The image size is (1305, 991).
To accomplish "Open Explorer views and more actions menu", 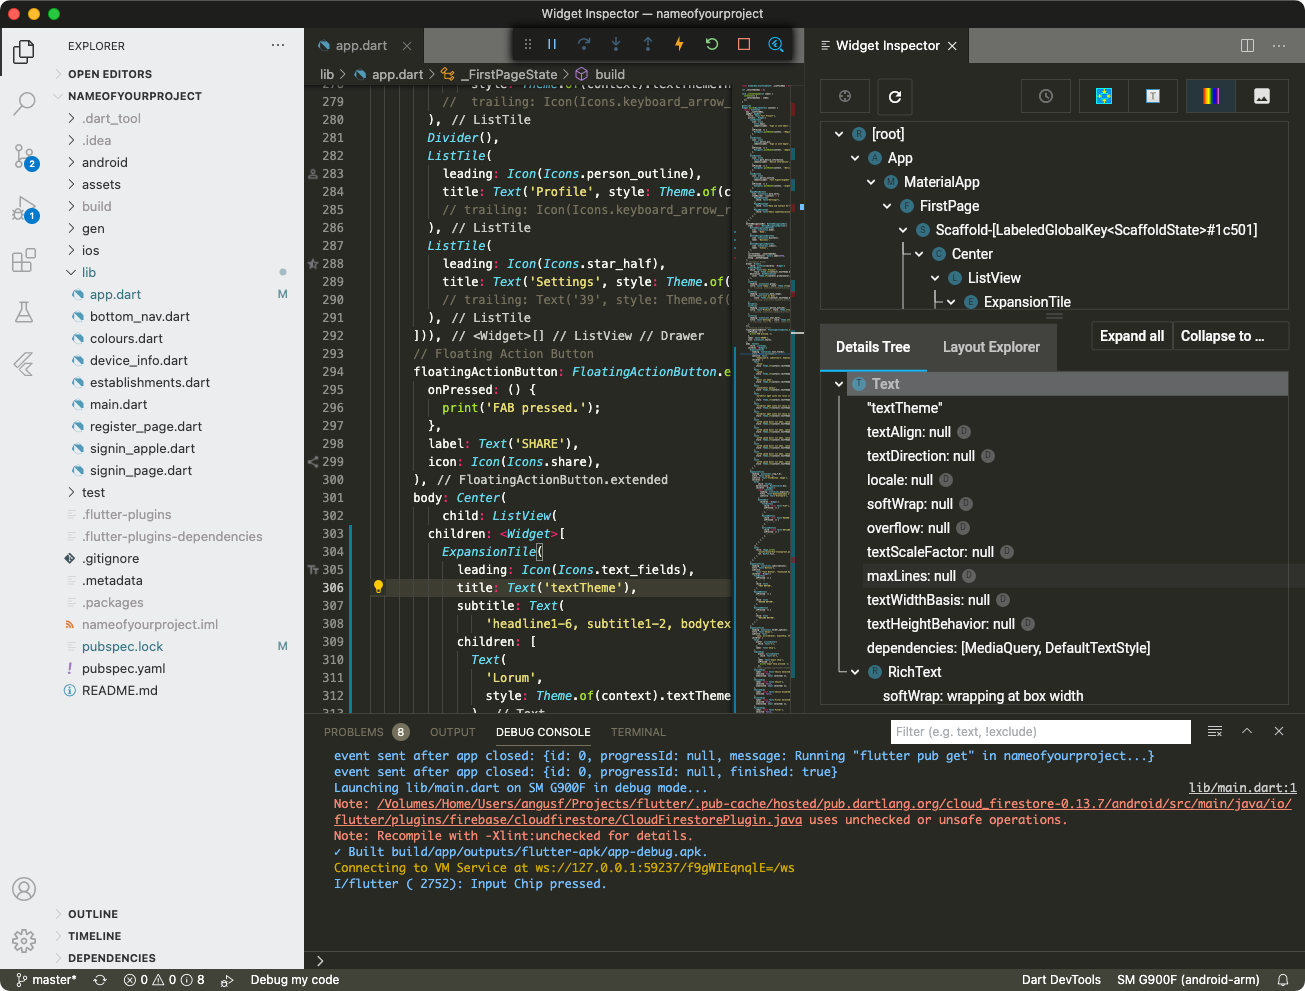I will pos(278,46).
